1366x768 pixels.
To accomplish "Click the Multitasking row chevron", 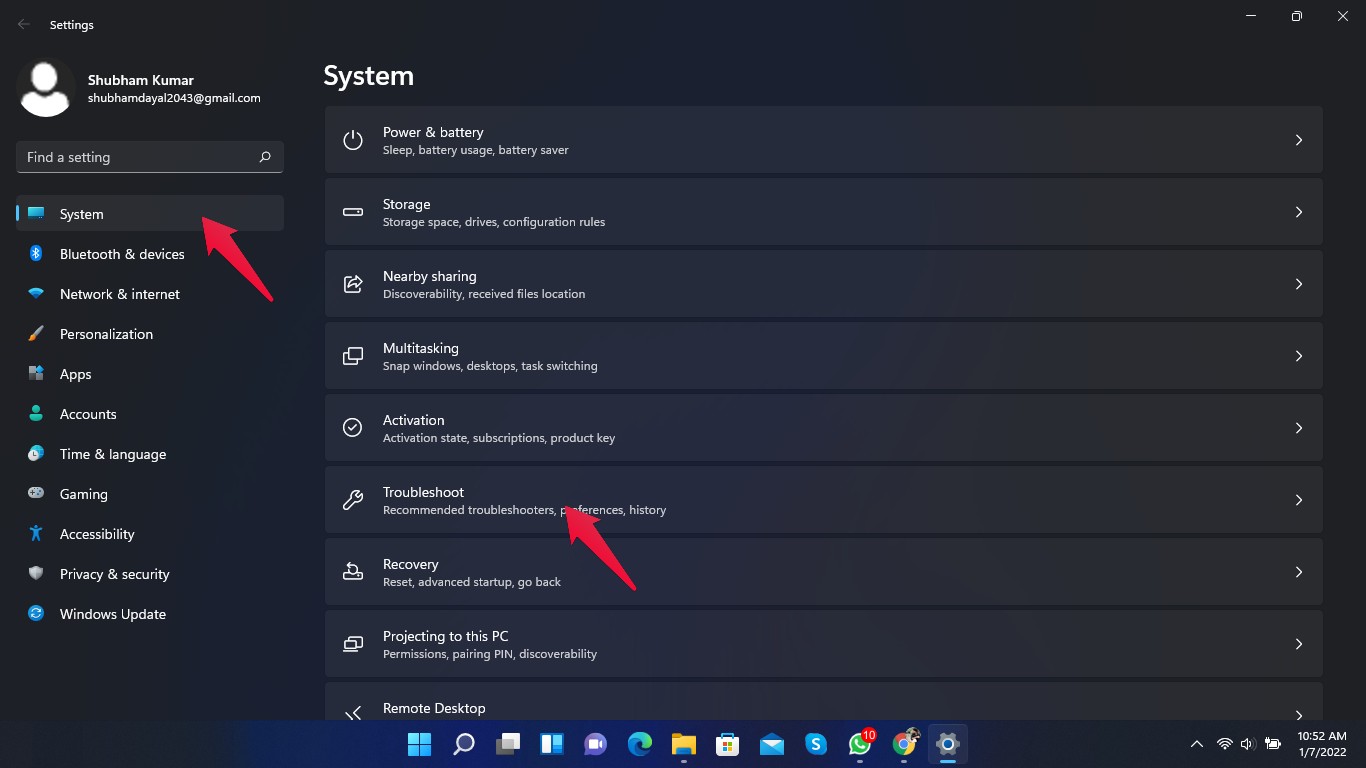I will click(1299, 356).
